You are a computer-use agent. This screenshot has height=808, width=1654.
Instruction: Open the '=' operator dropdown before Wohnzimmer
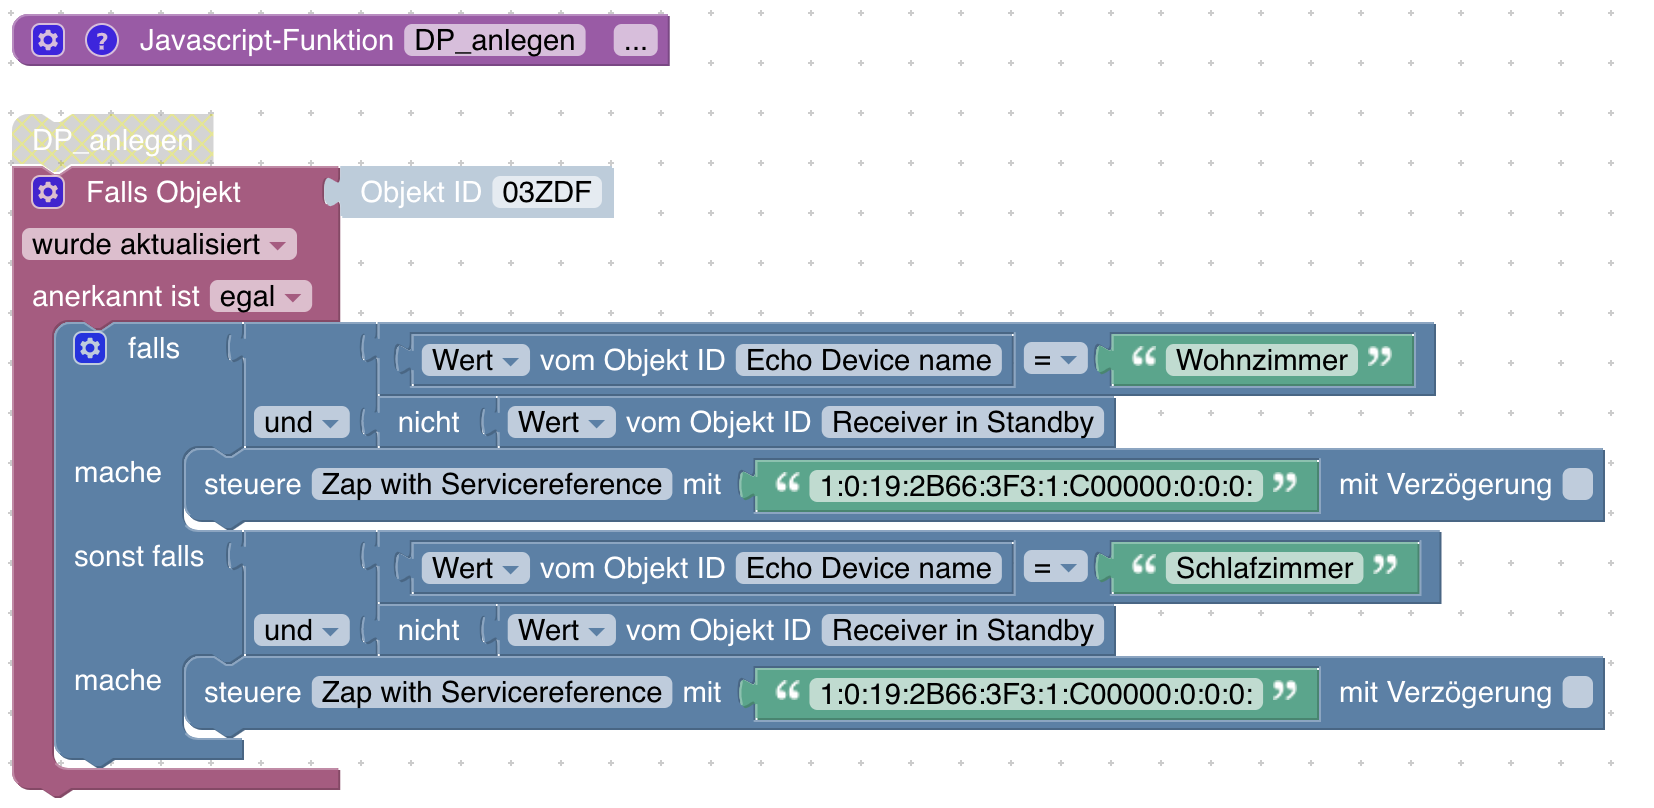coord(1055,360)
